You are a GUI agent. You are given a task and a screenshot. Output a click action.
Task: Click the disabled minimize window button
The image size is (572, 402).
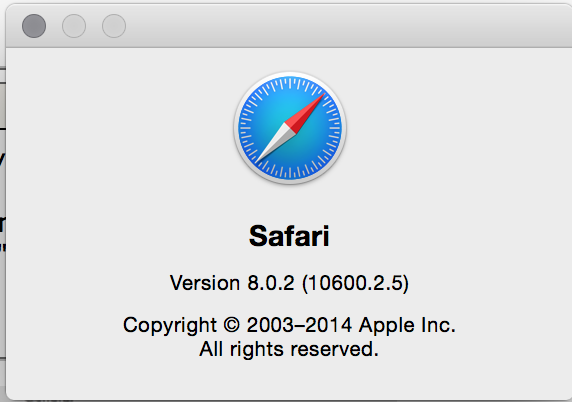74,26
